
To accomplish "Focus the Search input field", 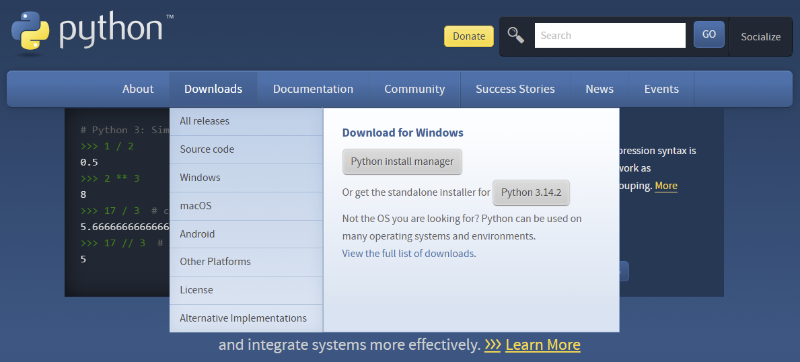I will point(610,36).
